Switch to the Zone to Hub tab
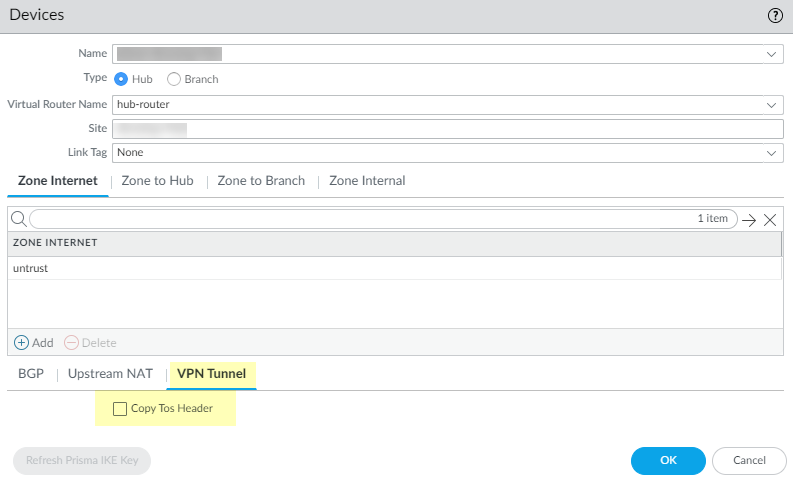 pos(157,181)
